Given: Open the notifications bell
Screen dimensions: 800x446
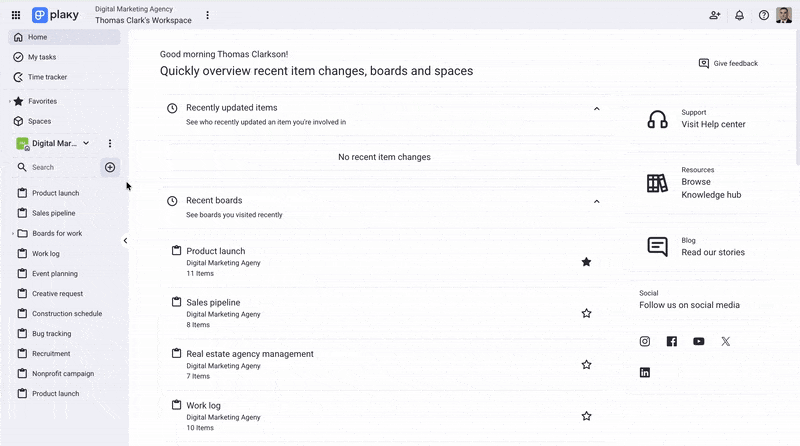Looking at the screenshot, I should 739,15.
